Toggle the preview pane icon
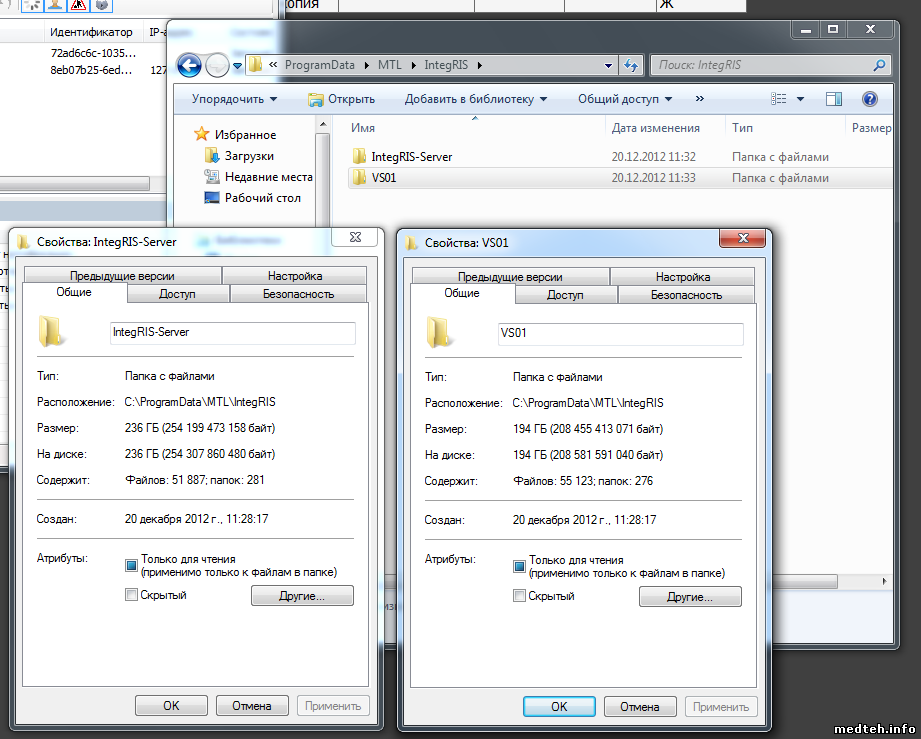Viewport: 921px width, 739px height. point(834,99)
